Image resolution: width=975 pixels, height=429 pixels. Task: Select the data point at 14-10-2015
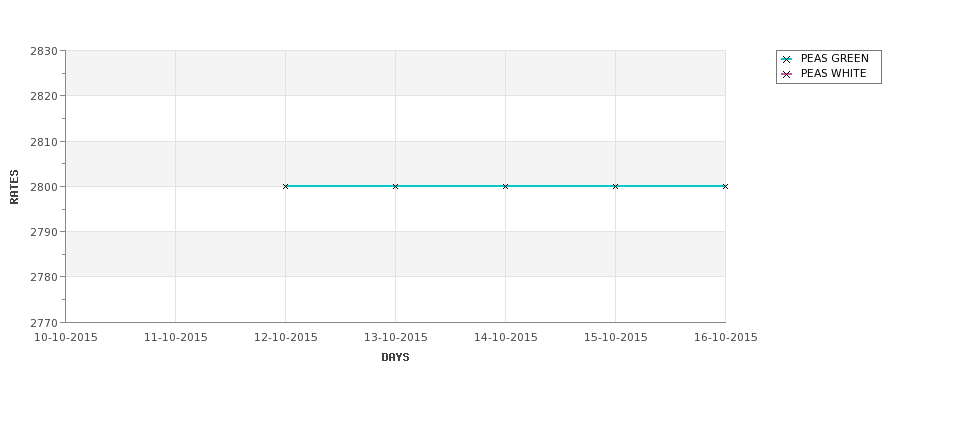pos(506,187)
